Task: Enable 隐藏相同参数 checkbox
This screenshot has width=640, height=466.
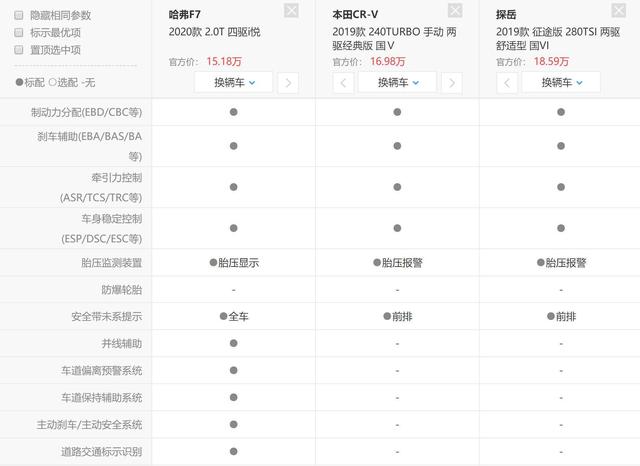Action: coord(19,15)
